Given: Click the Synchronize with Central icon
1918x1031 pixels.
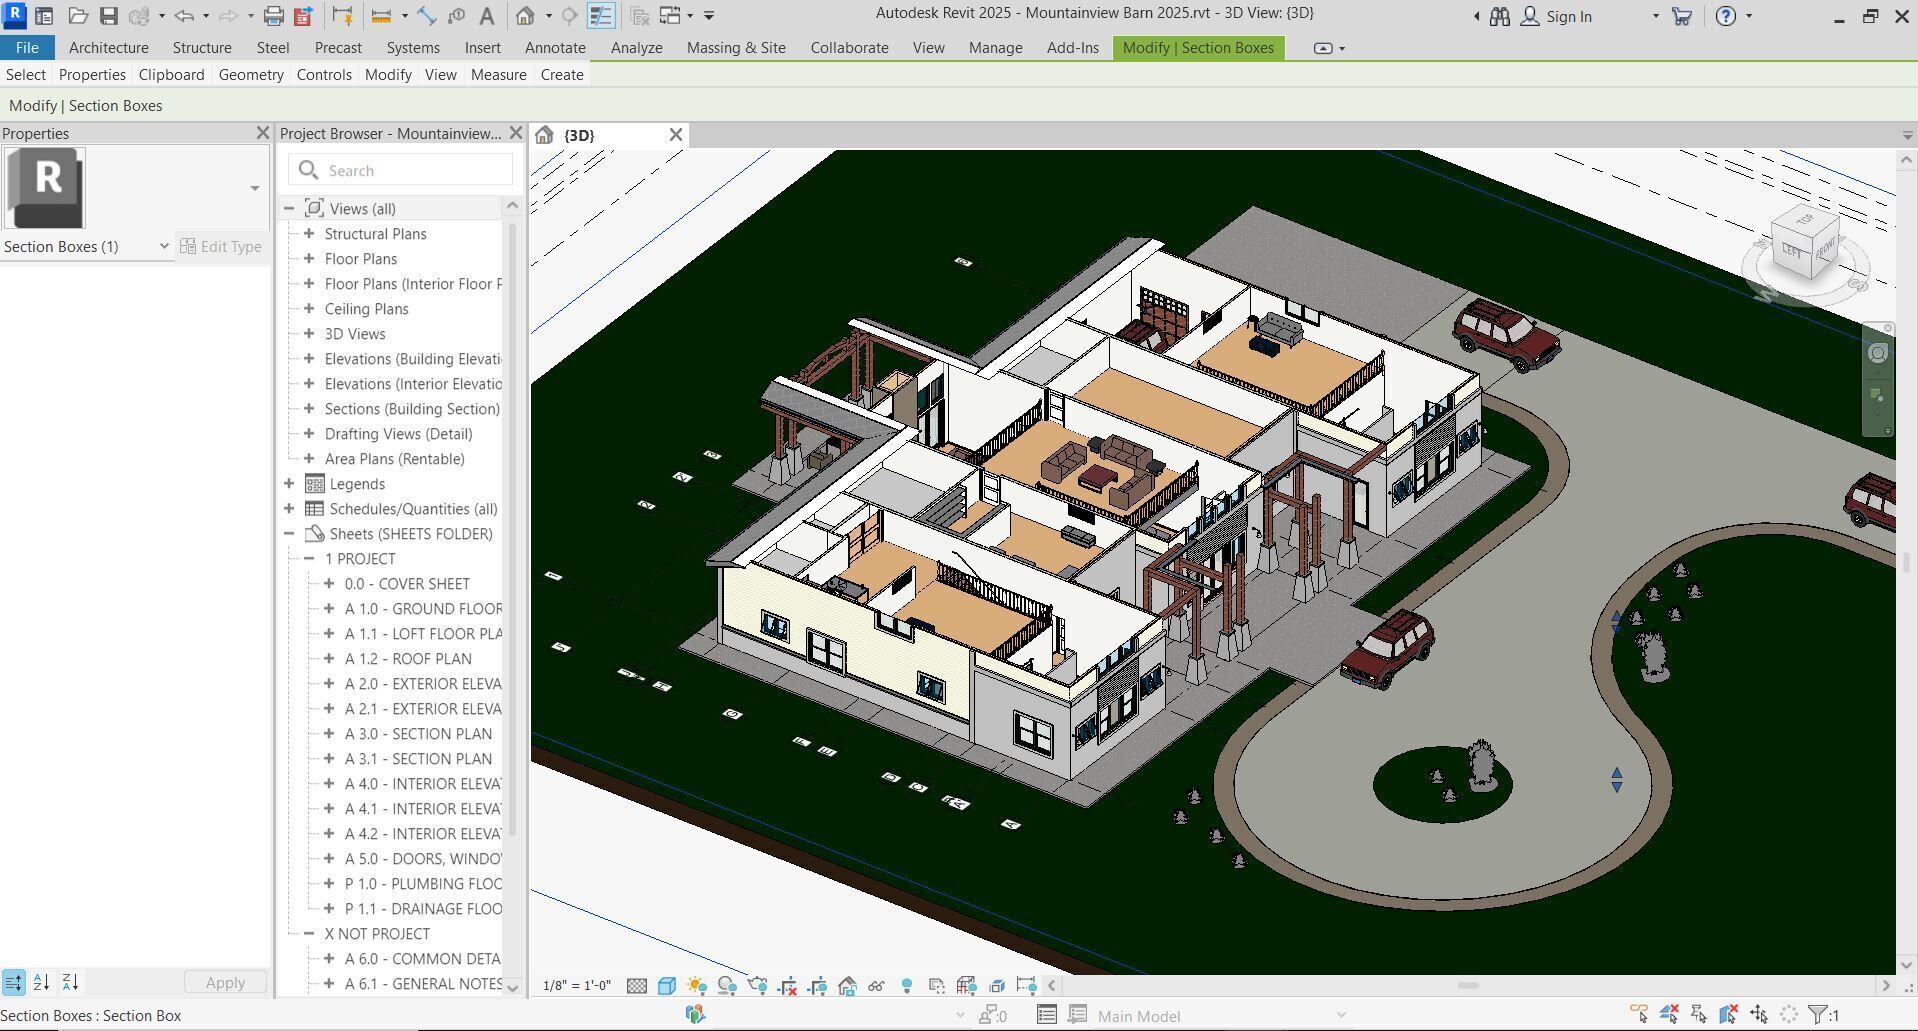Looking at the screenshot, I should tap(139, 16).
